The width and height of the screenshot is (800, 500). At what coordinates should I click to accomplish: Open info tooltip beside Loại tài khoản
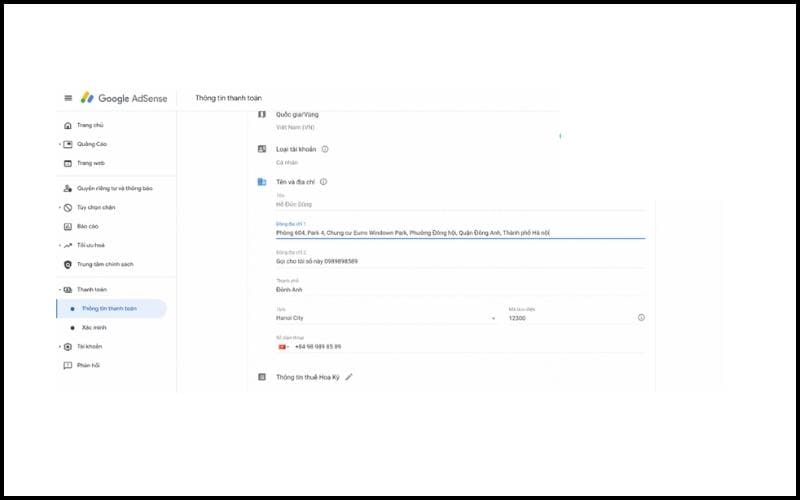pos(325,149)
